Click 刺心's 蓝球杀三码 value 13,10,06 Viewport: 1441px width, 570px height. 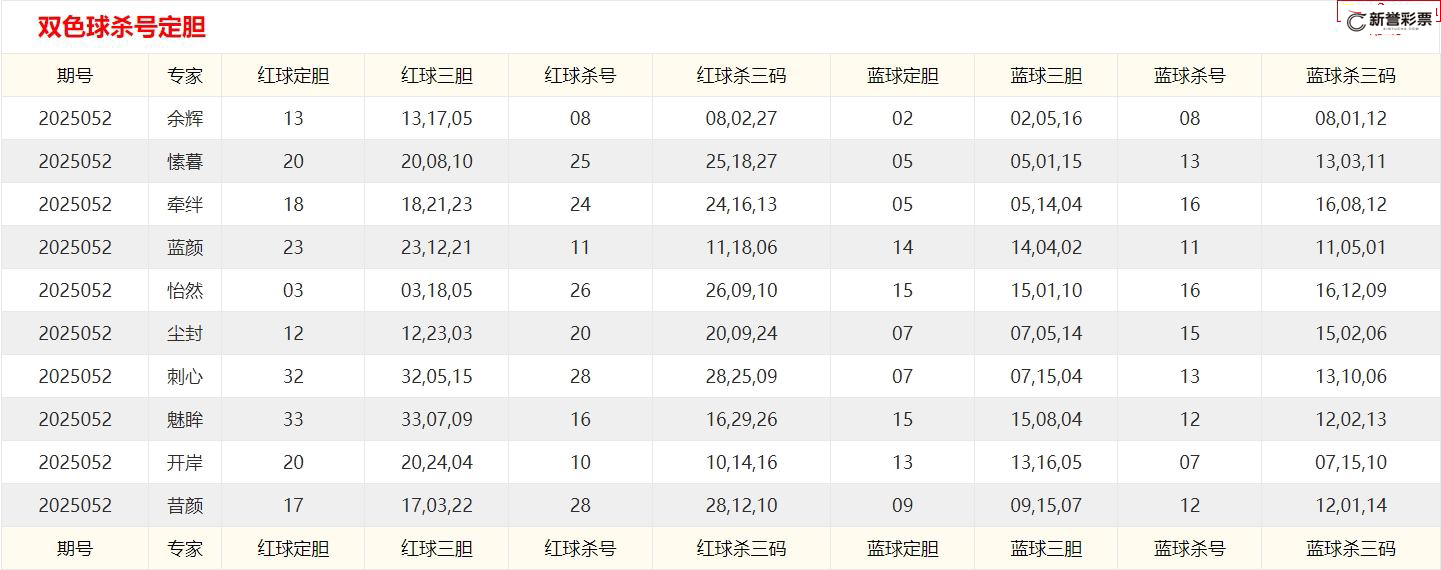pos(1351,376)
